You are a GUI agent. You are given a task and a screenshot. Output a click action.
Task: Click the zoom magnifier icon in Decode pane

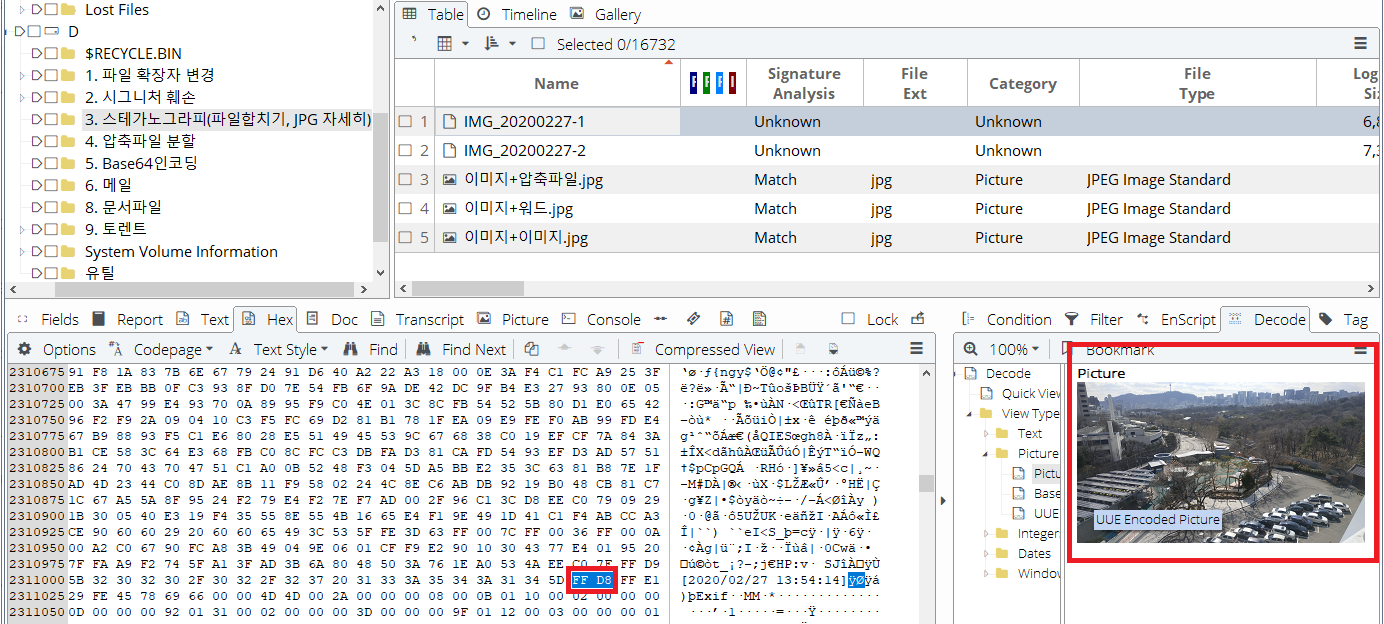click(971, 349)
